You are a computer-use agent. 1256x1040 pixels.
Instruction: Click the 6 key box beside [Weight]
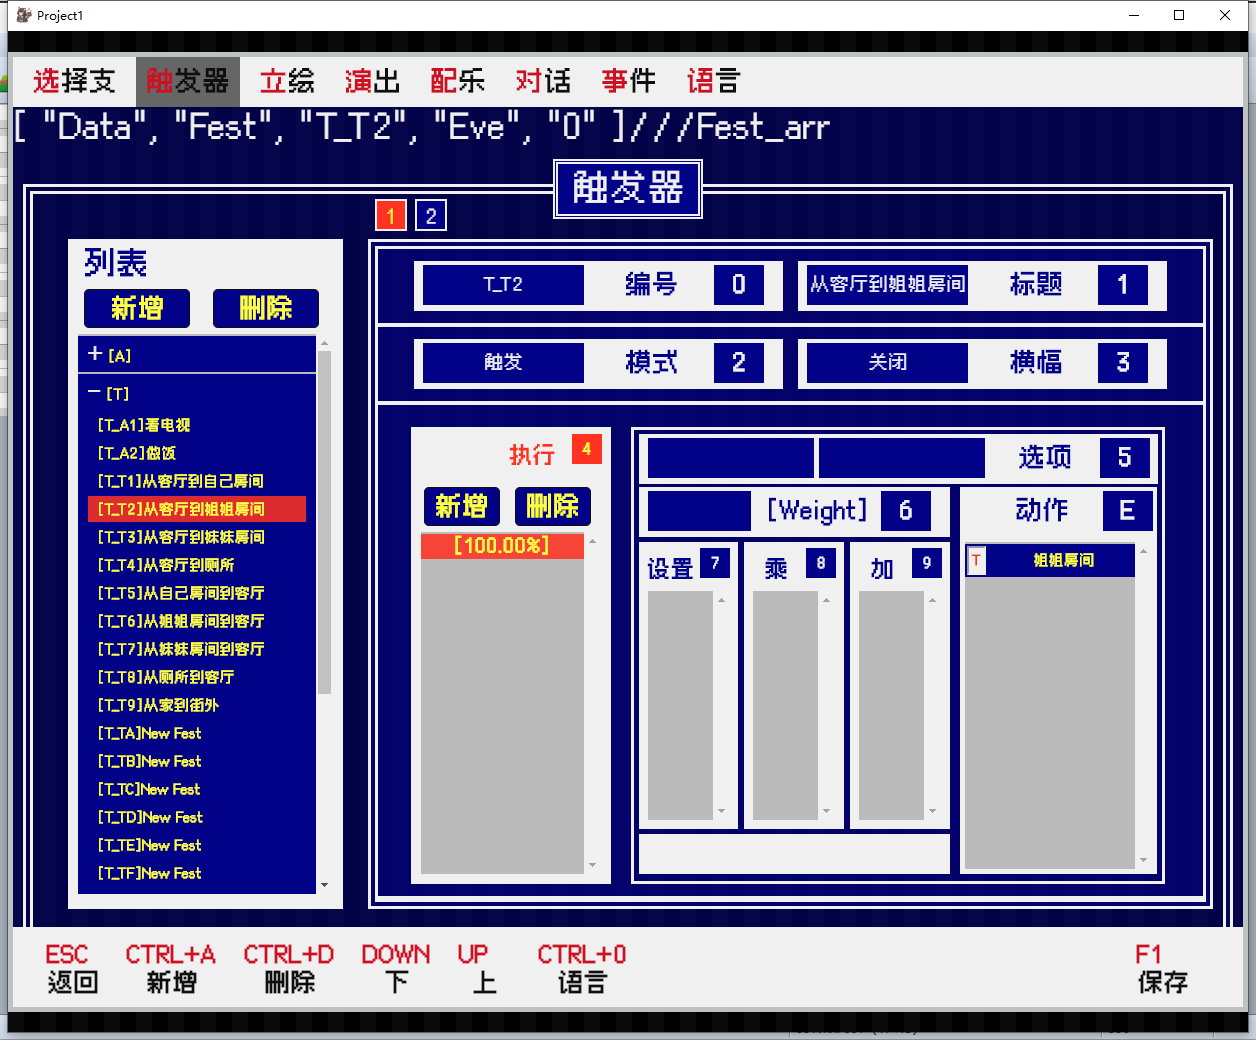pos(906,511)
